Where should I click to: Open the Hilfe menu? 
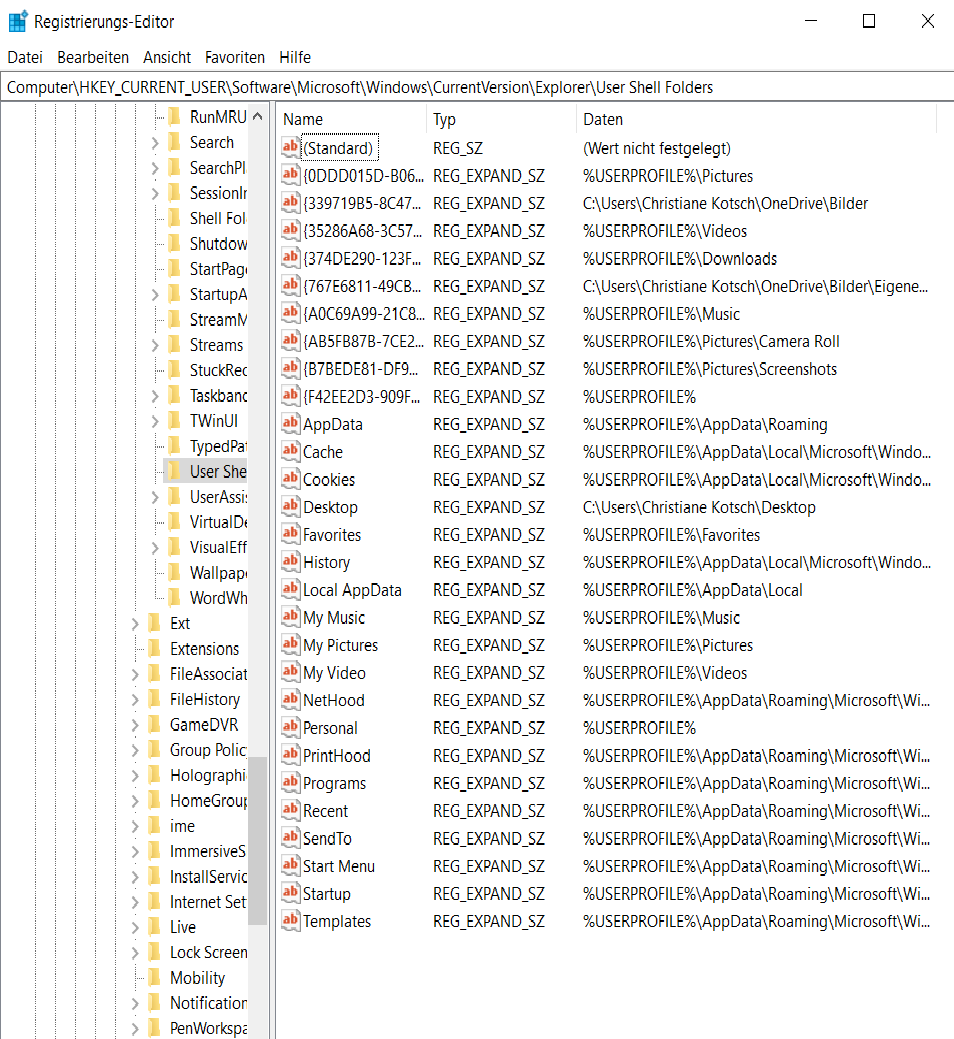click(295, 58)
